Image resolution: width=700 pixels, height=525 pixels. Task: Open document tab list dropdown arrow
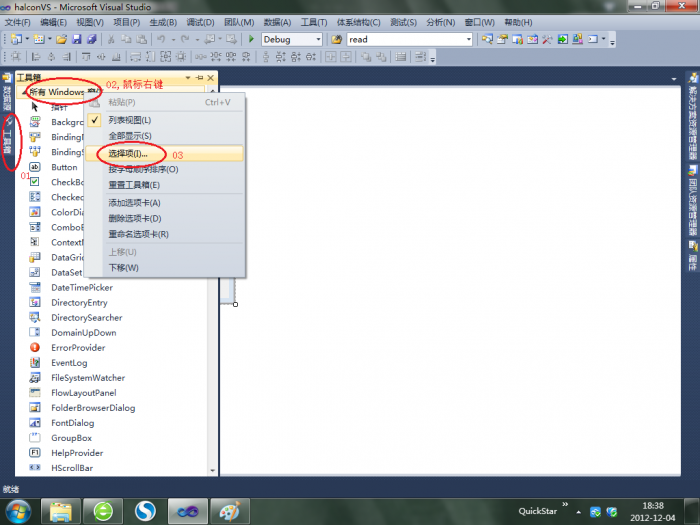(x=674, y=79)
